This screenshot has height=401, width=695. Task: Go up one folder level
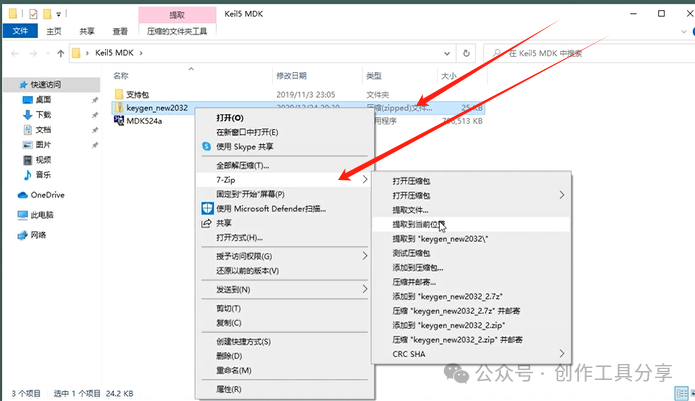[x=61, y=53]
